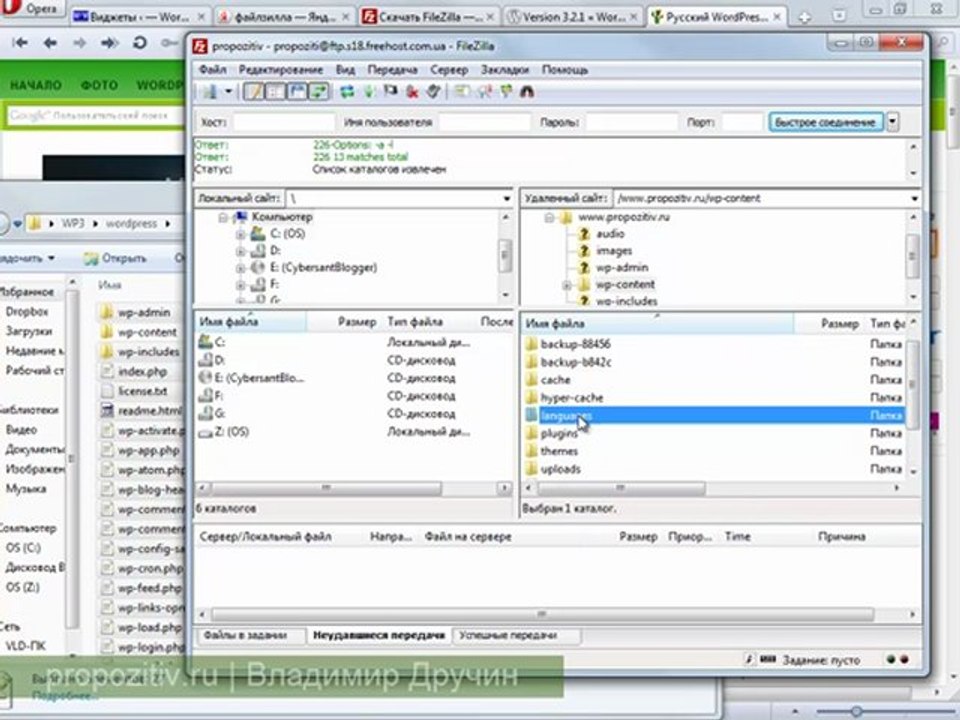
Task: Click the Имя пользователя input field
Action: tap(484, 122)
